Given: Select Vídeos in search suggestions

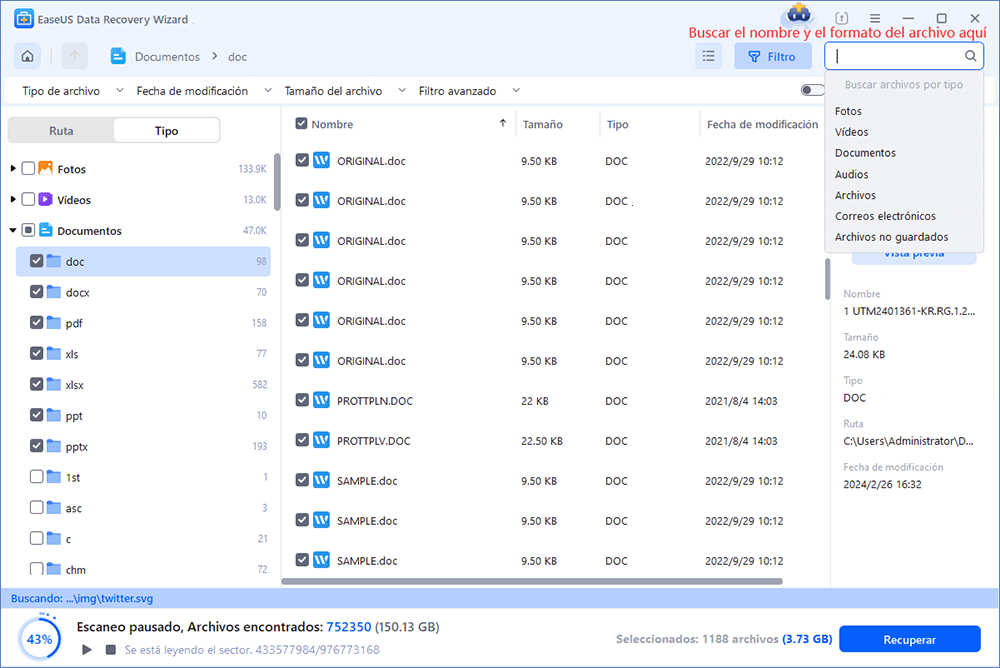Looking at the screenshot, I should pos(851,132).
